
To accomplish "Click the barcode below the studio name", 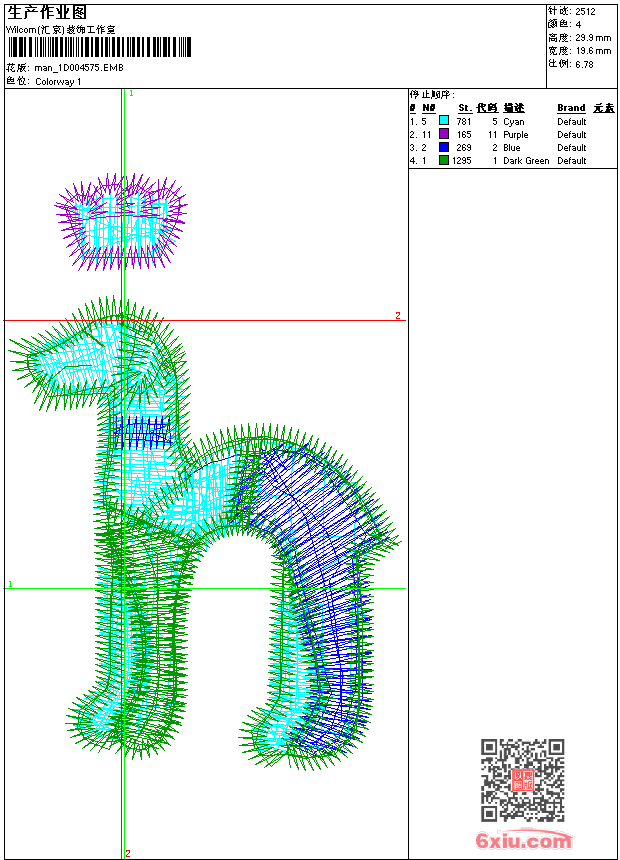I will click(x=99, y=47).
